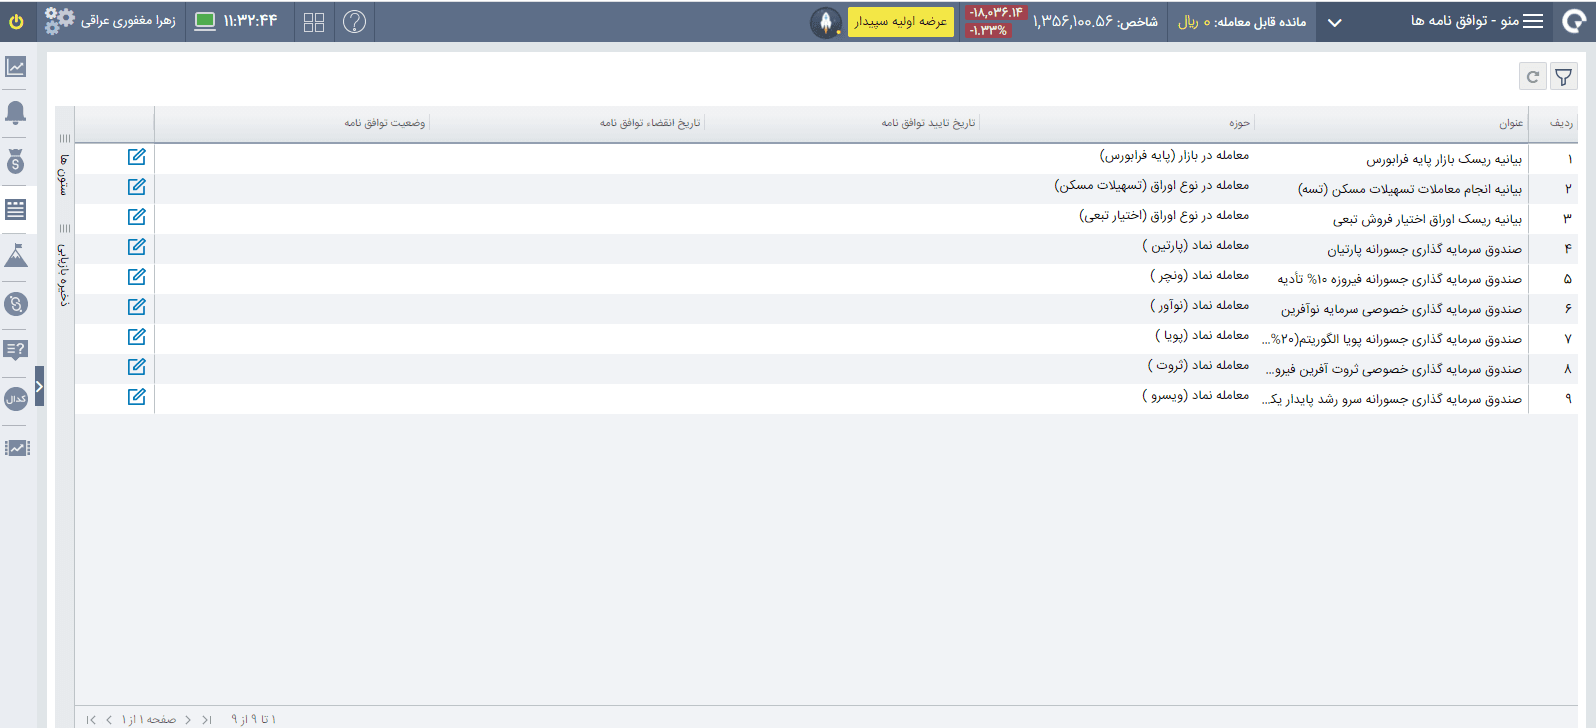Click the yellow عرضه اولیه سپیدار button
The height and width of the screenshot is (728, 1596).
coord(901,22)
